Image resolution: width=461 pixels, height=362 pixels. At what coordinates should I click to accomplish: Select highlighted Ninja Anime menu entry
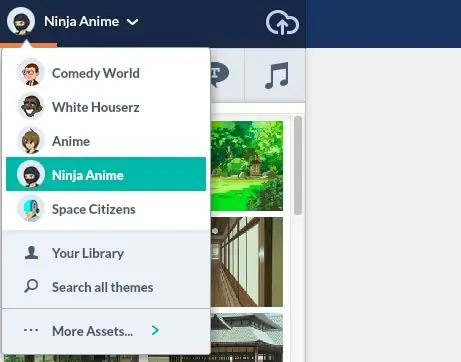pyautogui.click(x=106, y=174)
